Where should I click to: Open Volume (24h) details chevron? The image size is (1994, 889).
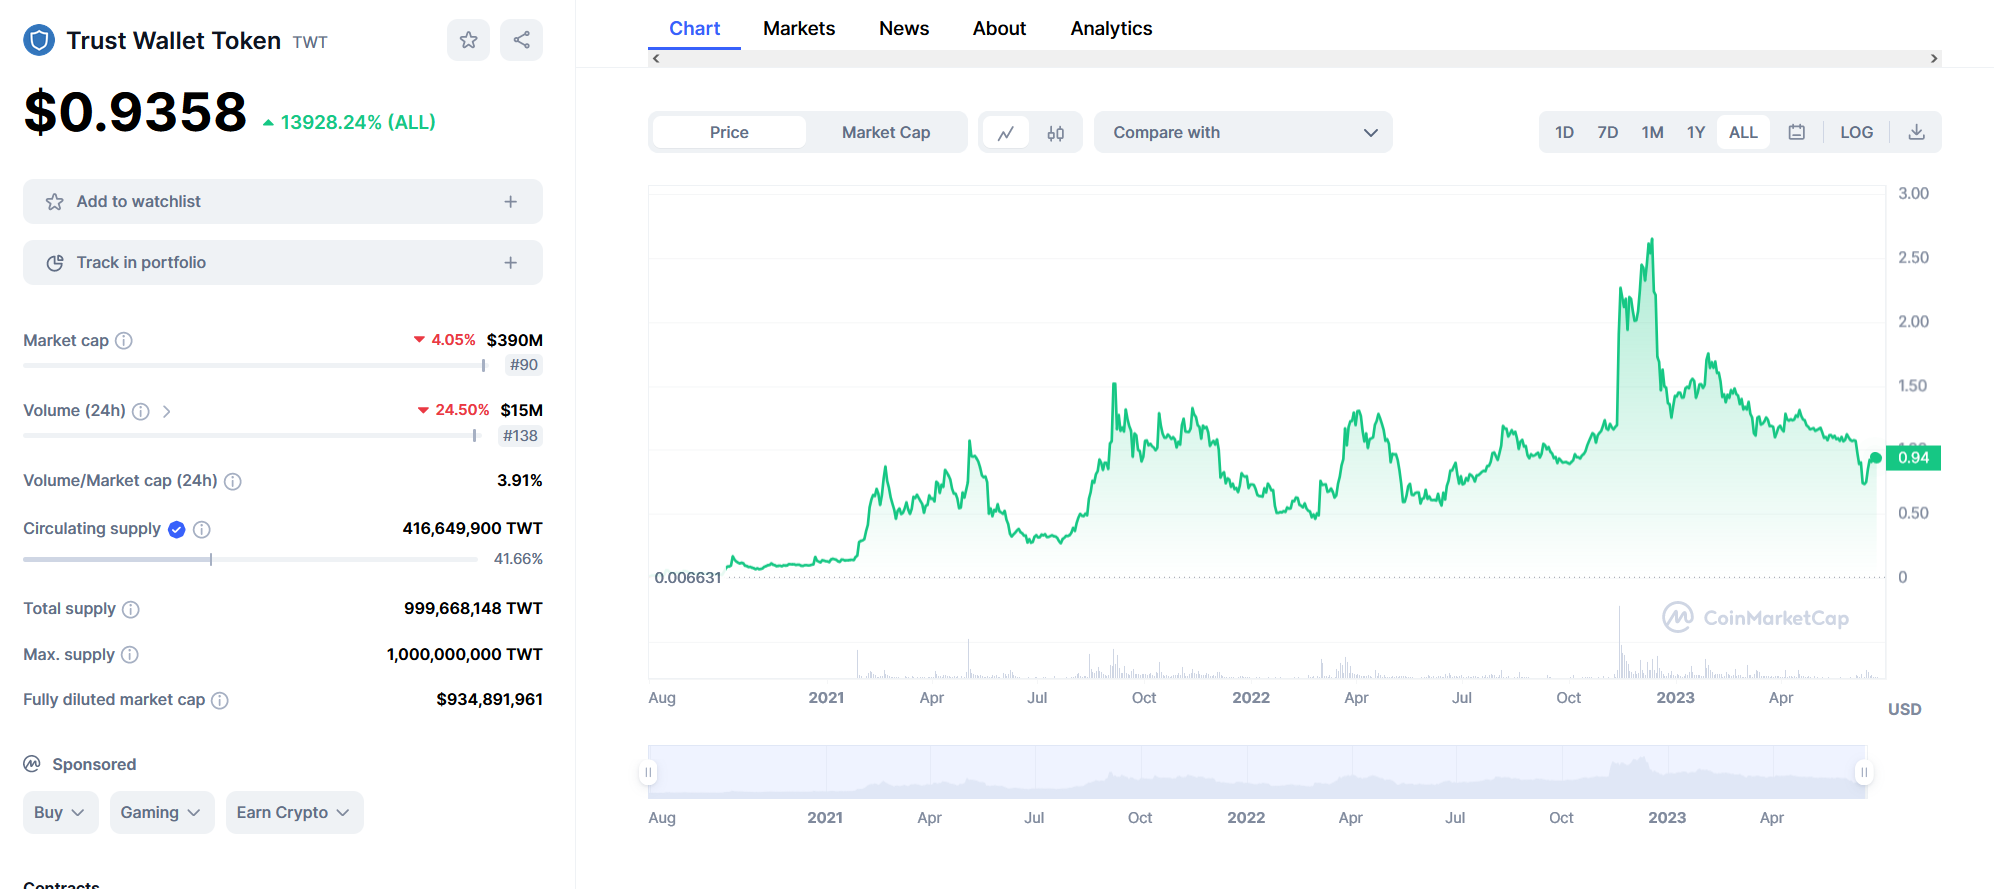[x=166, y=411]
